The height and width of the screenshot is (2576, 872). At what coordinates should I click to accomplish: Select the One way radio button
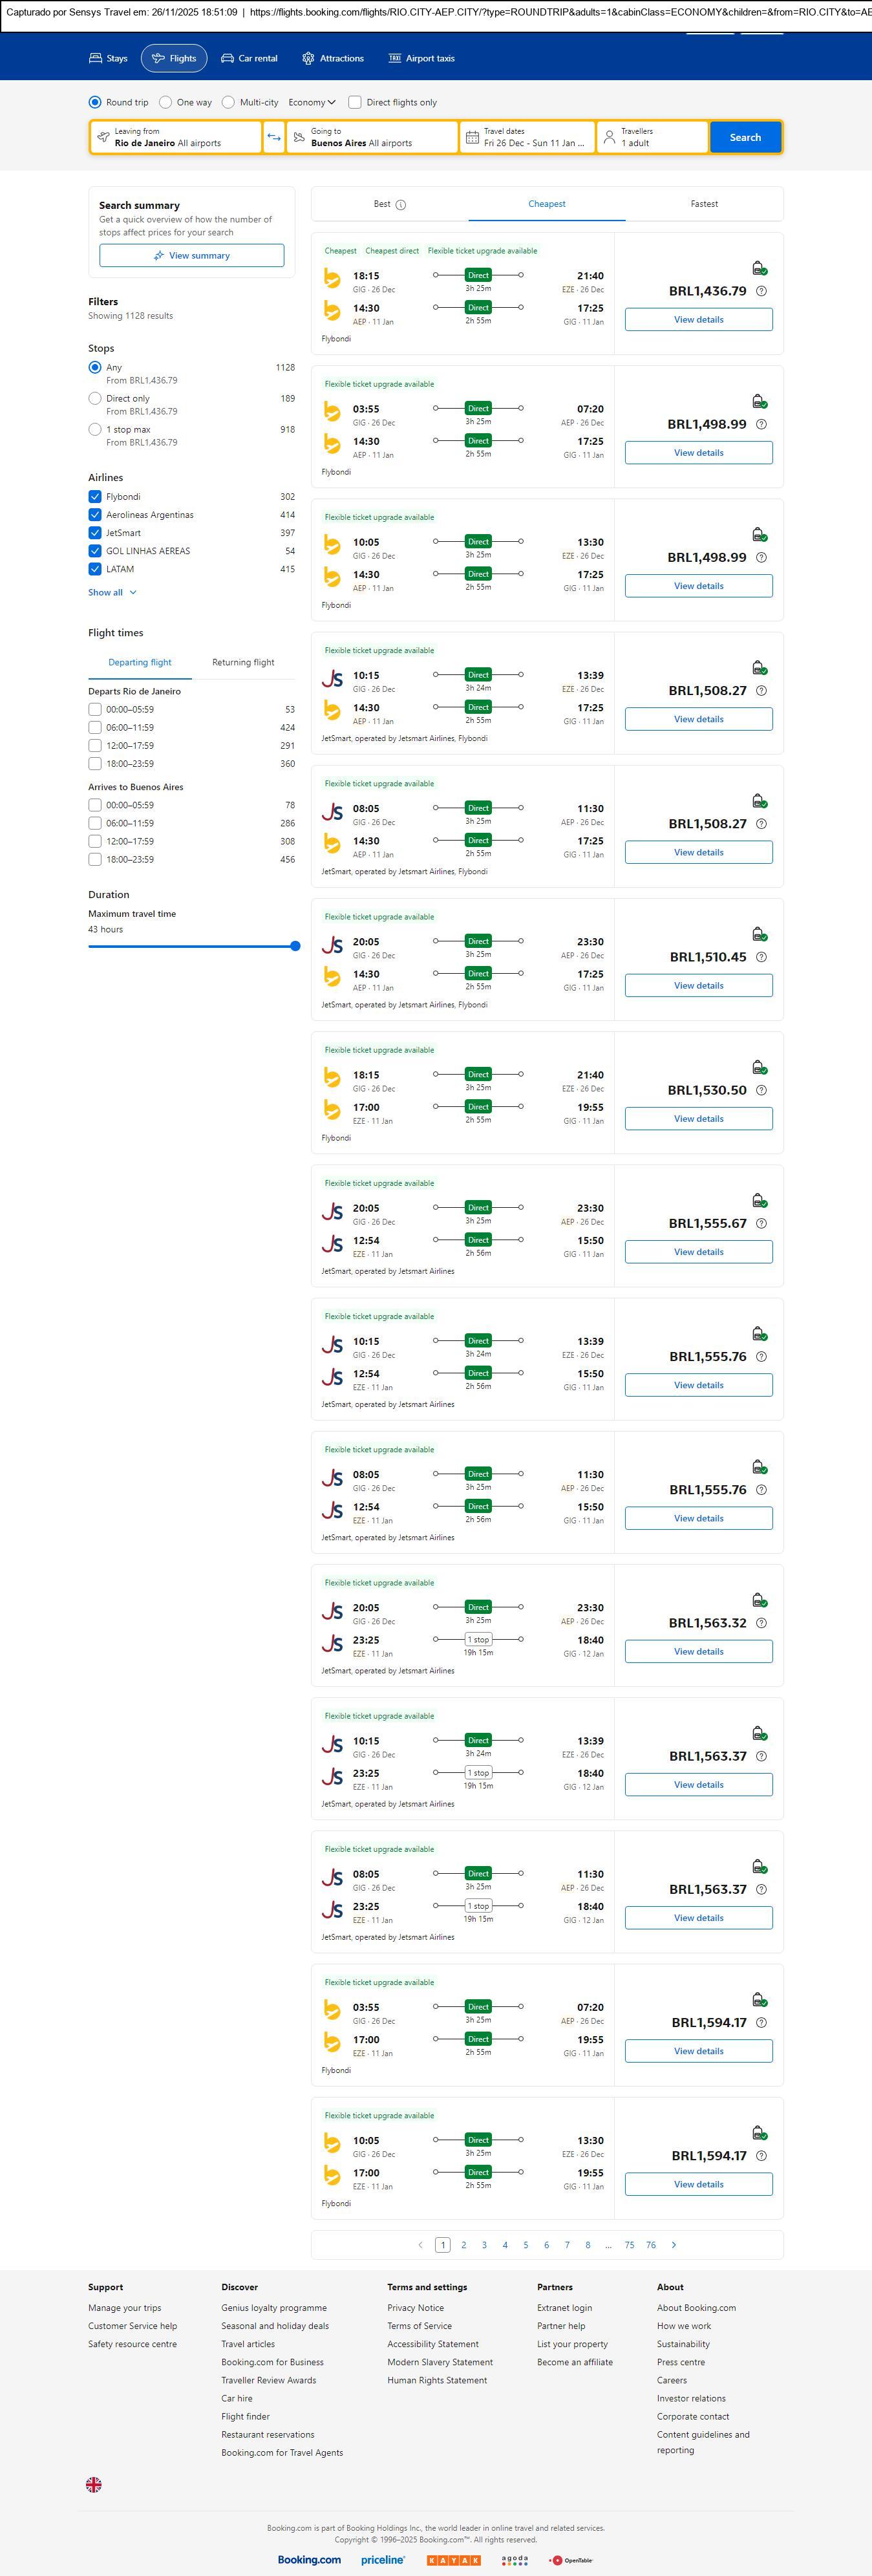(x=166, y=102)
